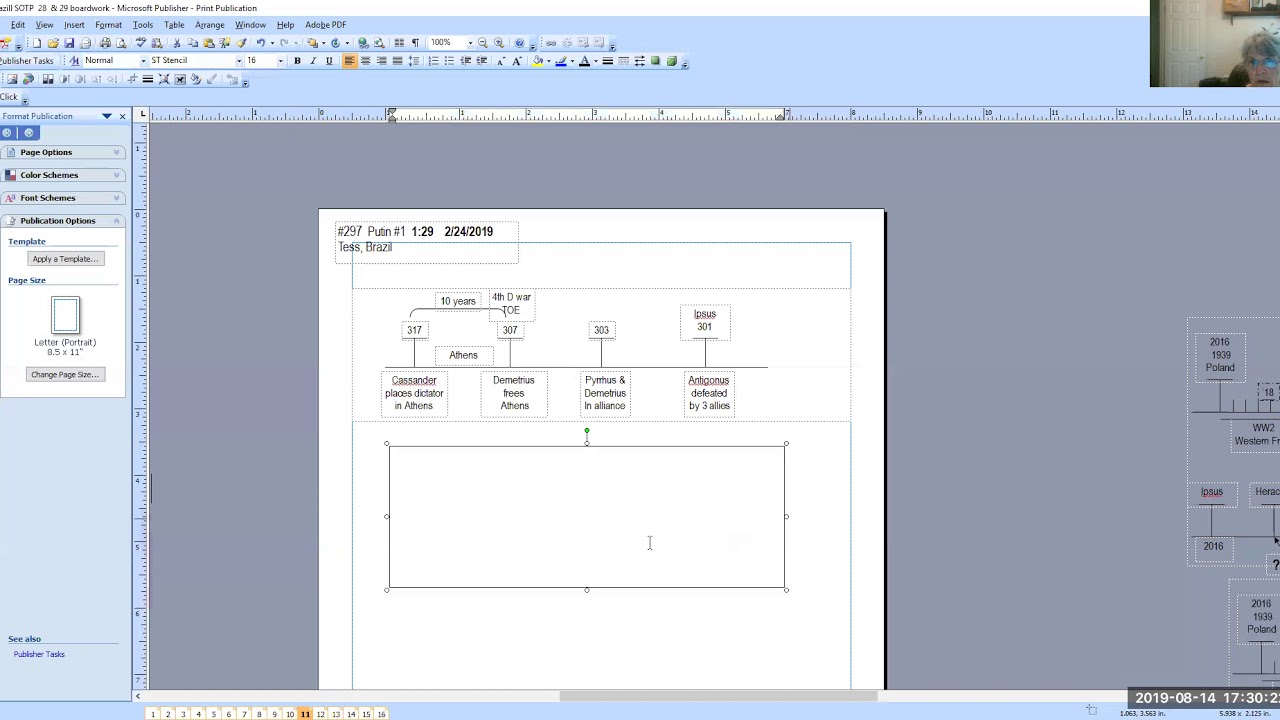1280x720 pixels.
Task: Click Change Page Size button
Action: (x=65, y=375)
